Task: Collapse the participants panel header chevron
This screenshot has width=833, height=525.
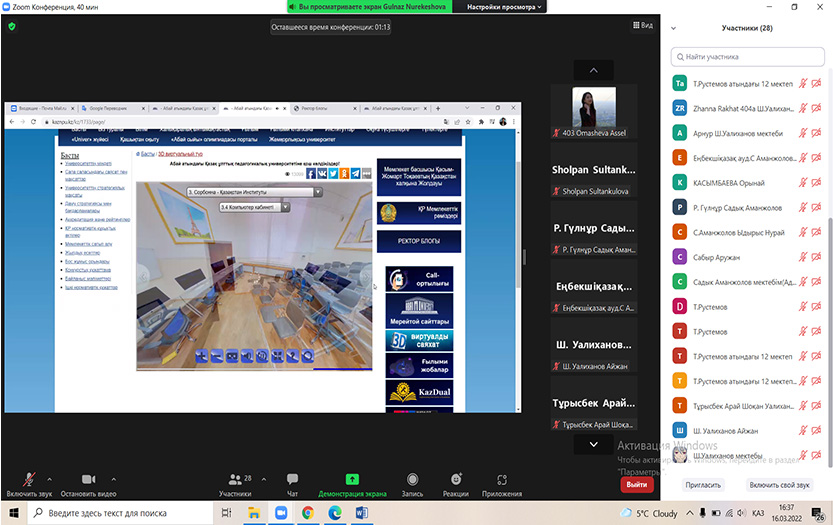Action: tap(674, 28)
